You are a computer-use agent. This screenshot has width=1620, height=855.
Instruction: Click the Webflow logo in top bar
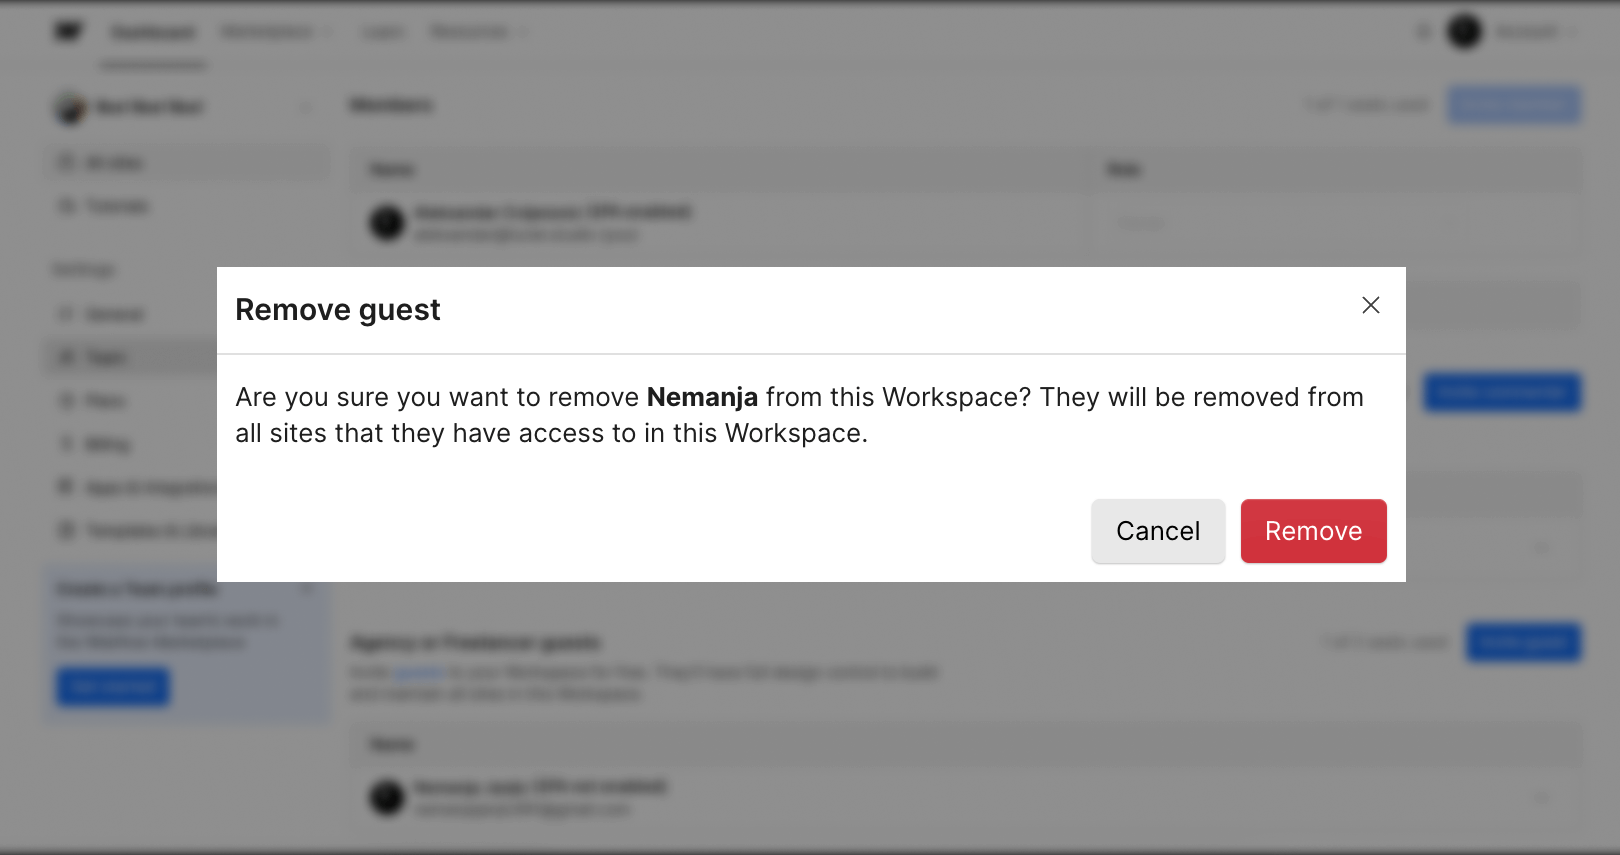point(68,32)
